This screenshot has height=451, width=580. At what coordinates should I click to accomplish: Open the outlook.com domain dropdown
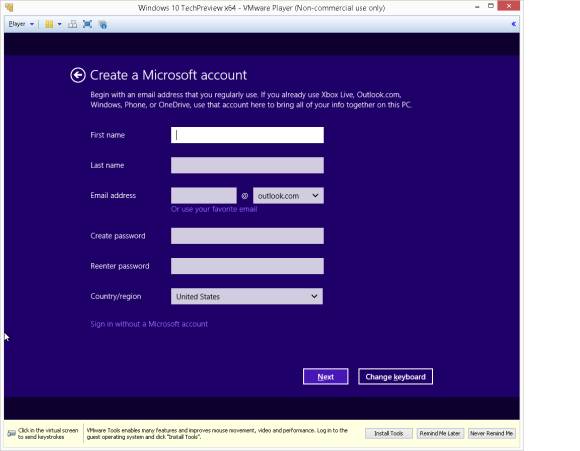[288, 196]
